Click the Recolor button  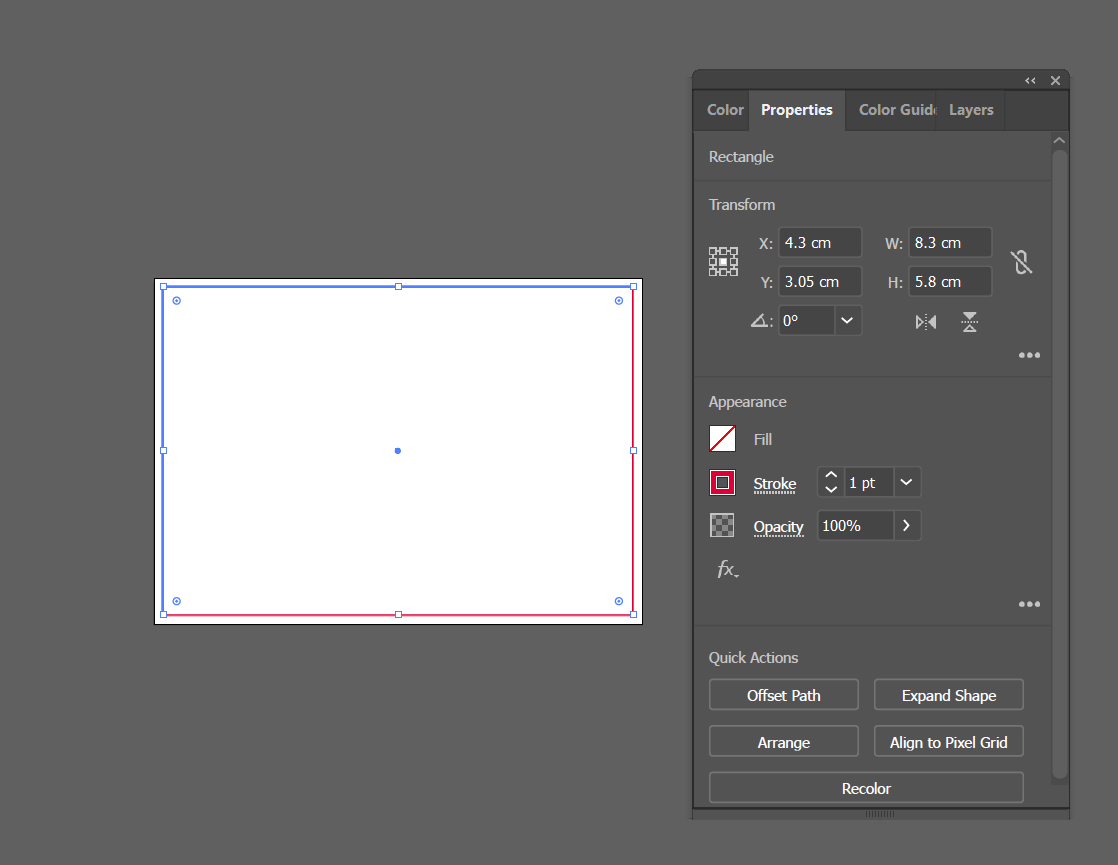(866, 788)
